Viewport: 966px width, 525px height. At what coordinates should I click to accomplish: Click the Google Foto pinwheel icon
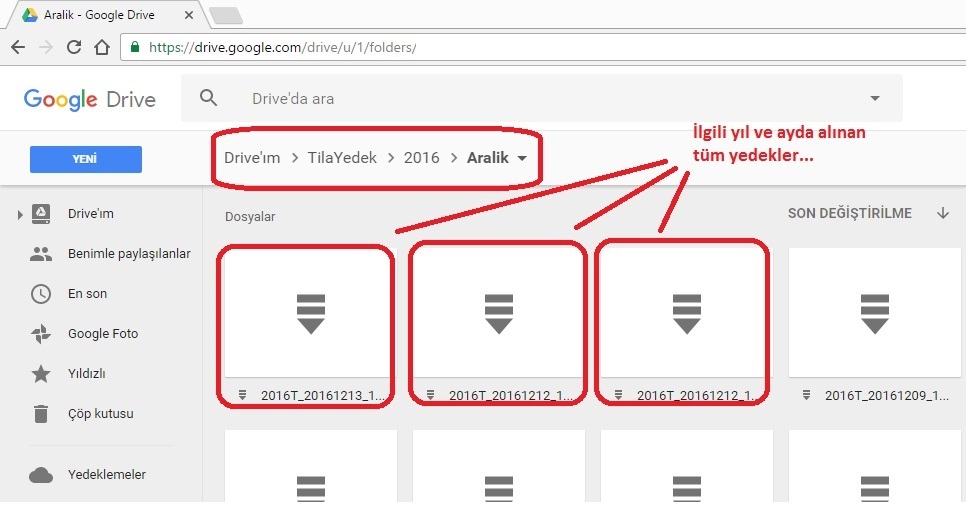[41, 334]
